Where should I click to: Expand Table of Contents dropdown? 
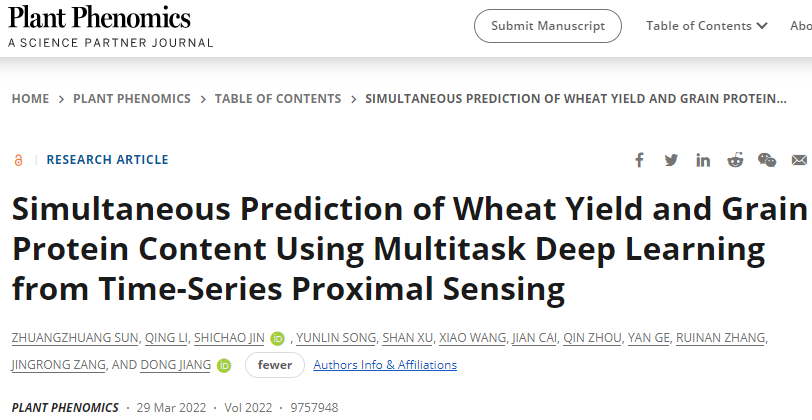coord(706,26)
